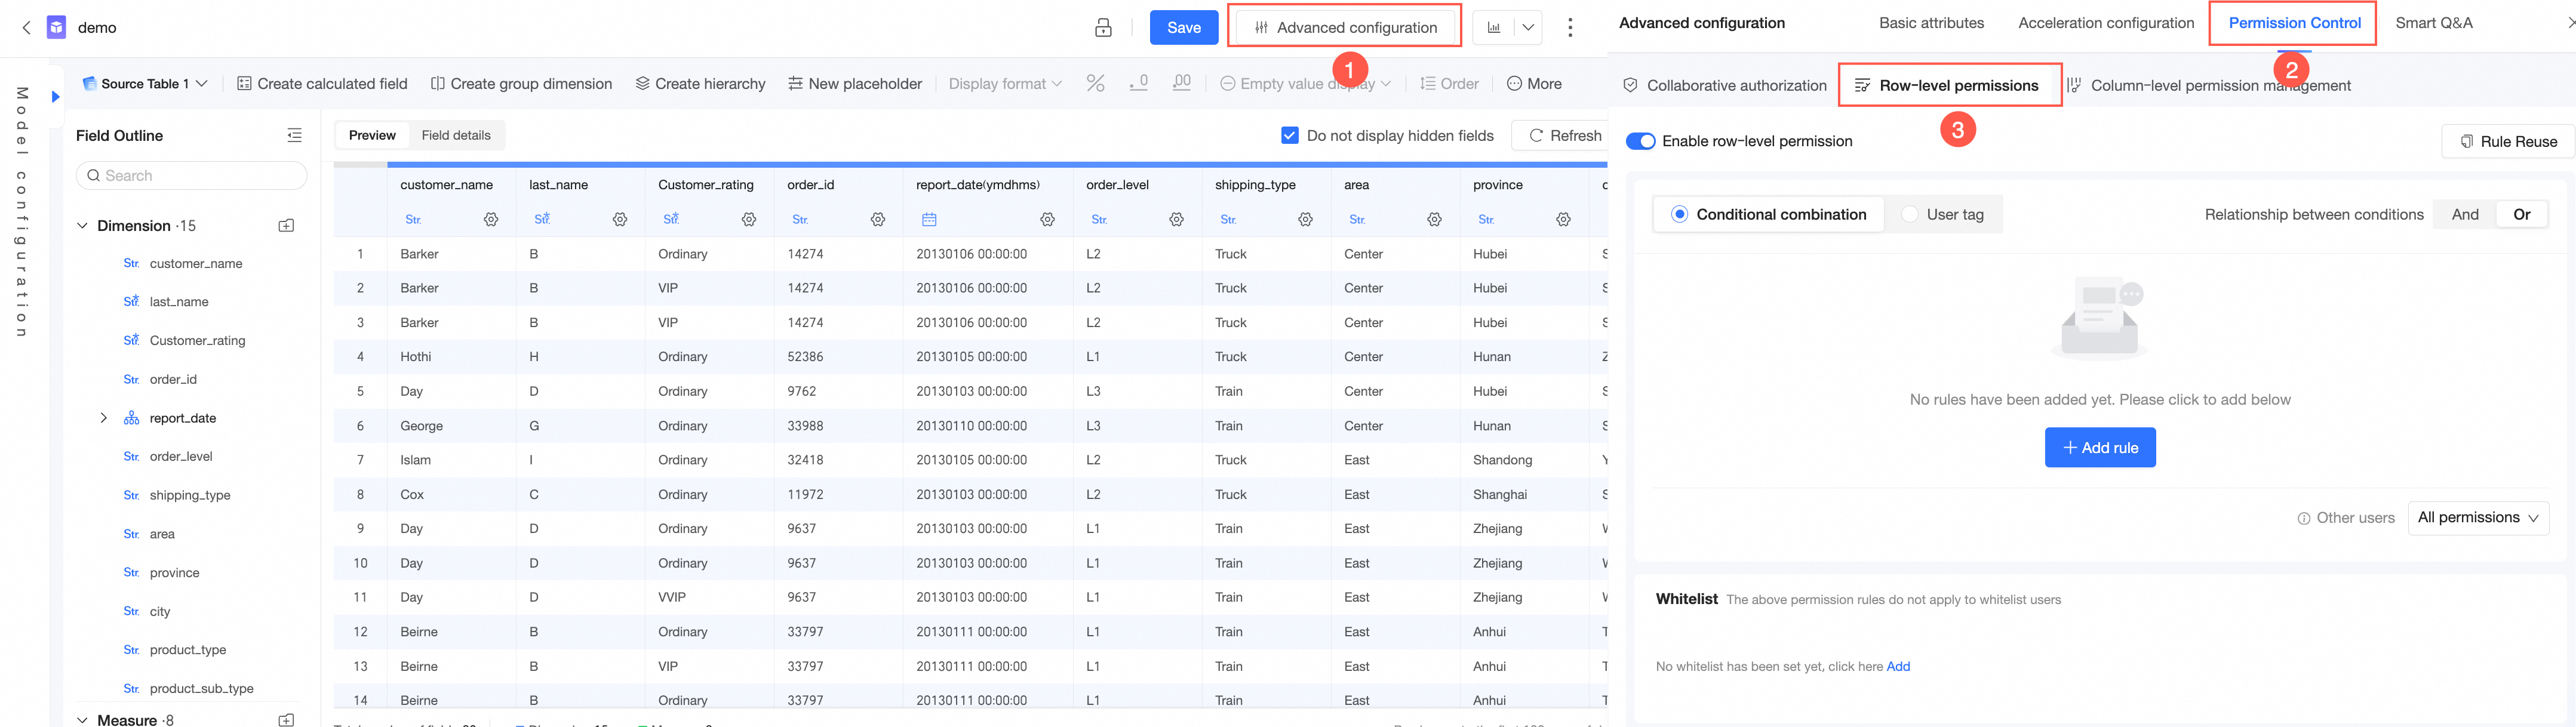Click the Field Outline collapse icon

coord(294,135)
